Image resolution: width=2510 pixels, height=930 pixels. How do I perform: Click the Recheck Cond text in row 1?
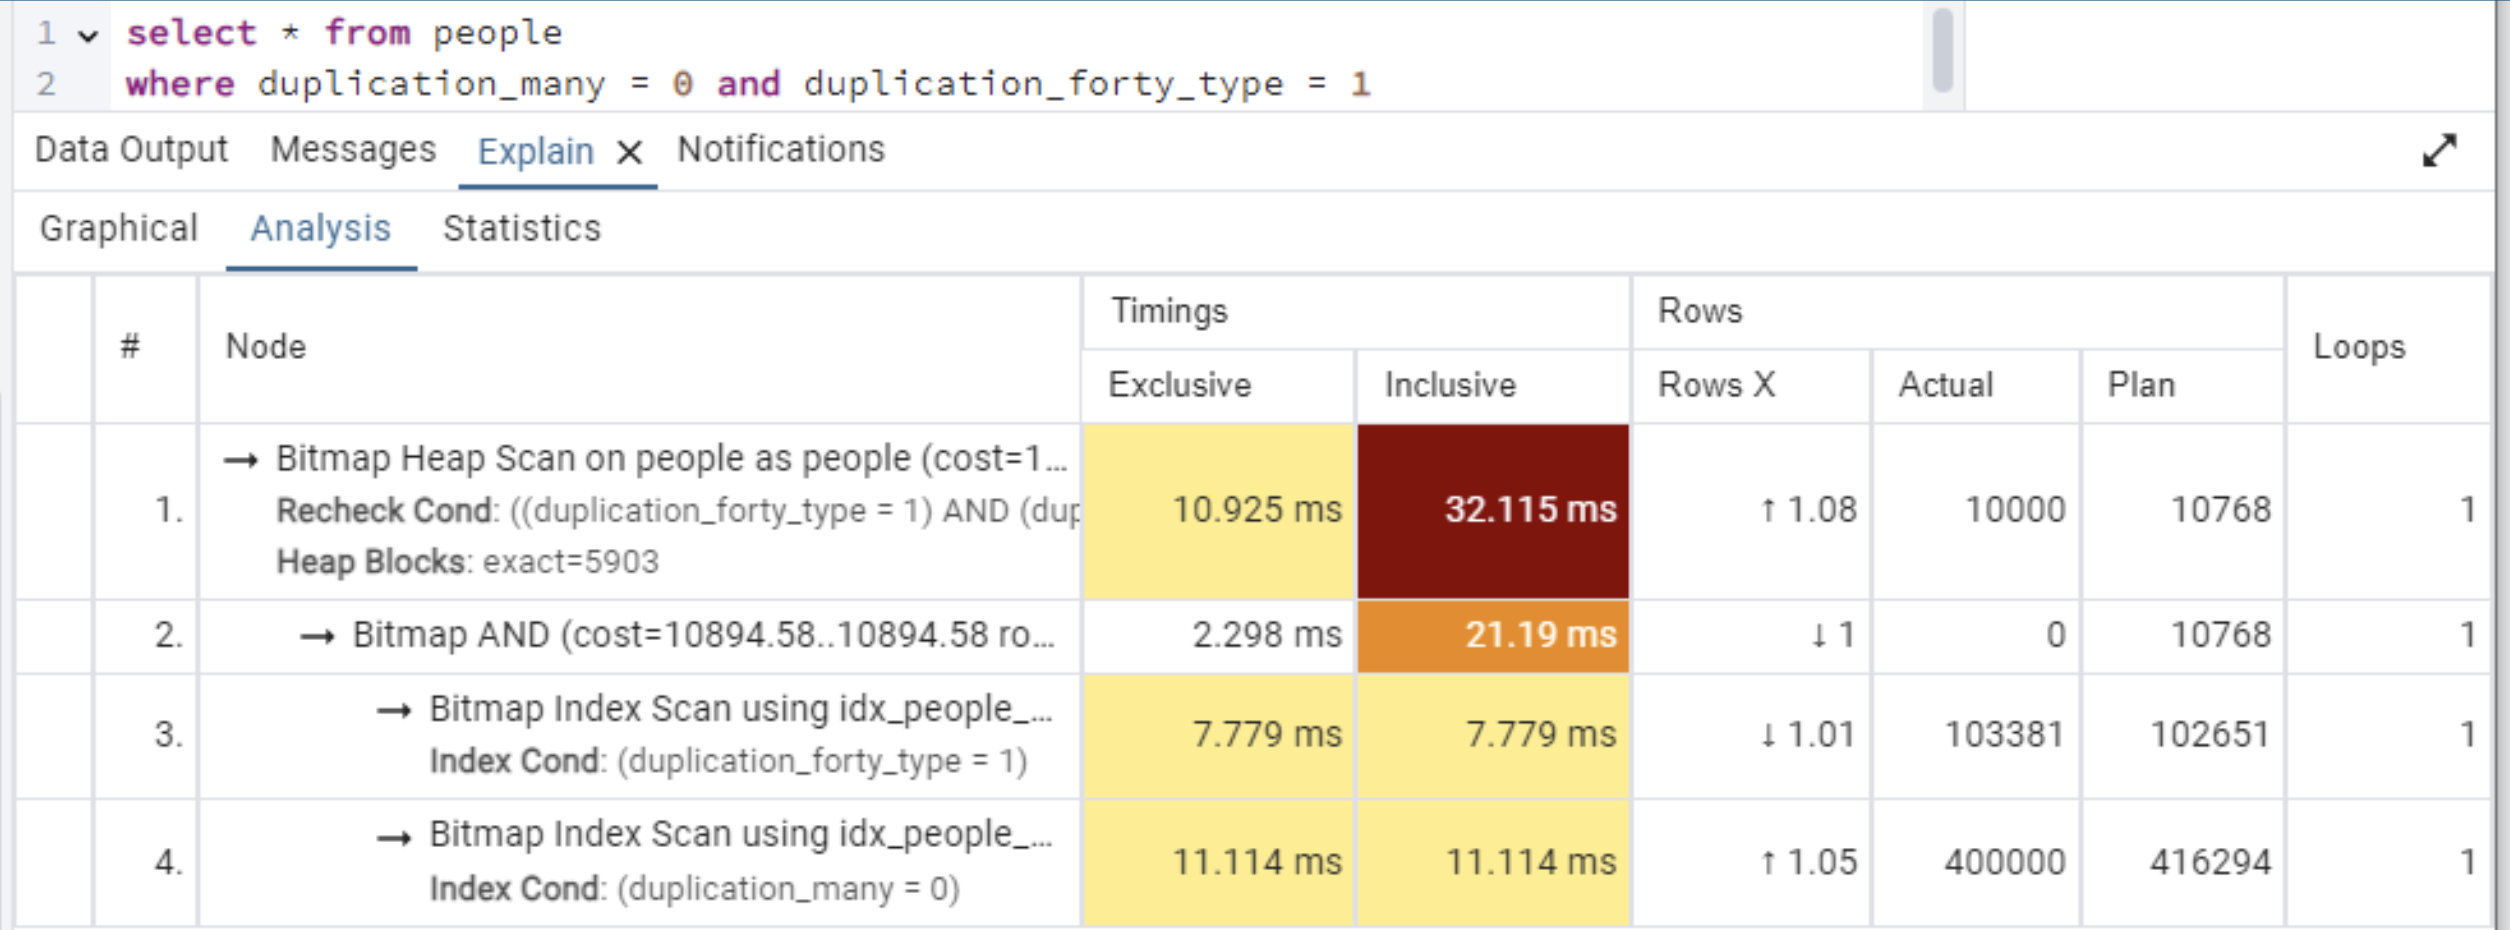[678, 511]
